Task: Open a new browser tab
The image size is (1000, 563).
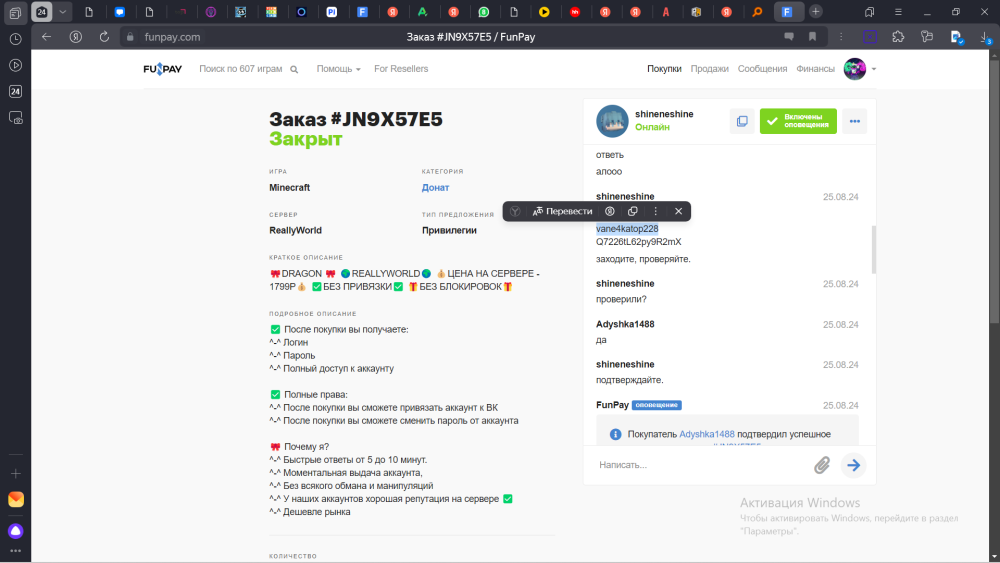Action: coord(816,11)
